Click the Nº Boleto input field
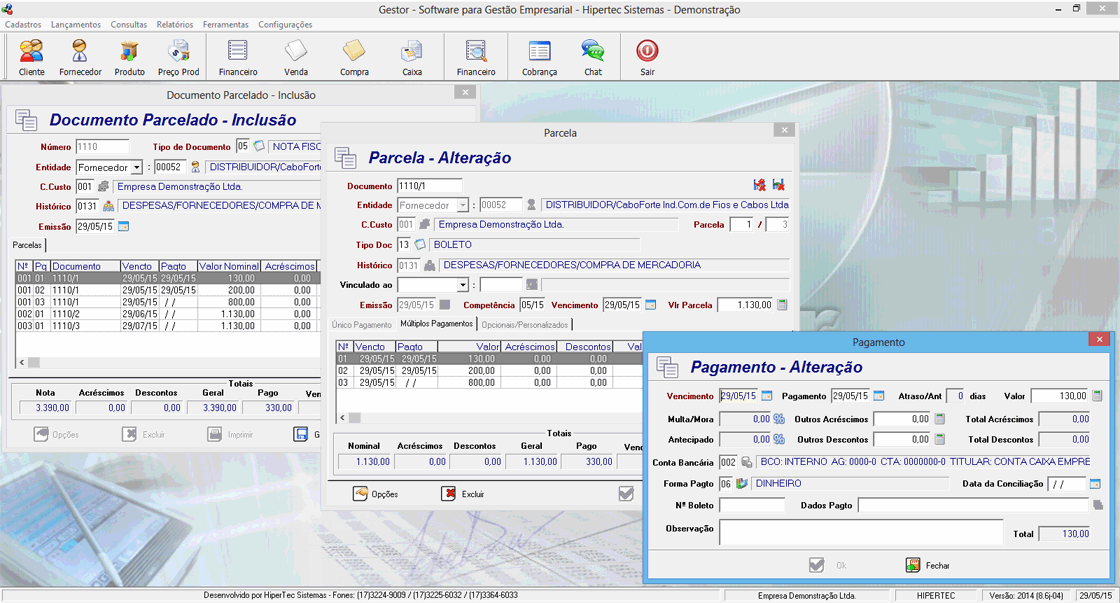Screen dimensions: 1120x603 coord(752,505)
